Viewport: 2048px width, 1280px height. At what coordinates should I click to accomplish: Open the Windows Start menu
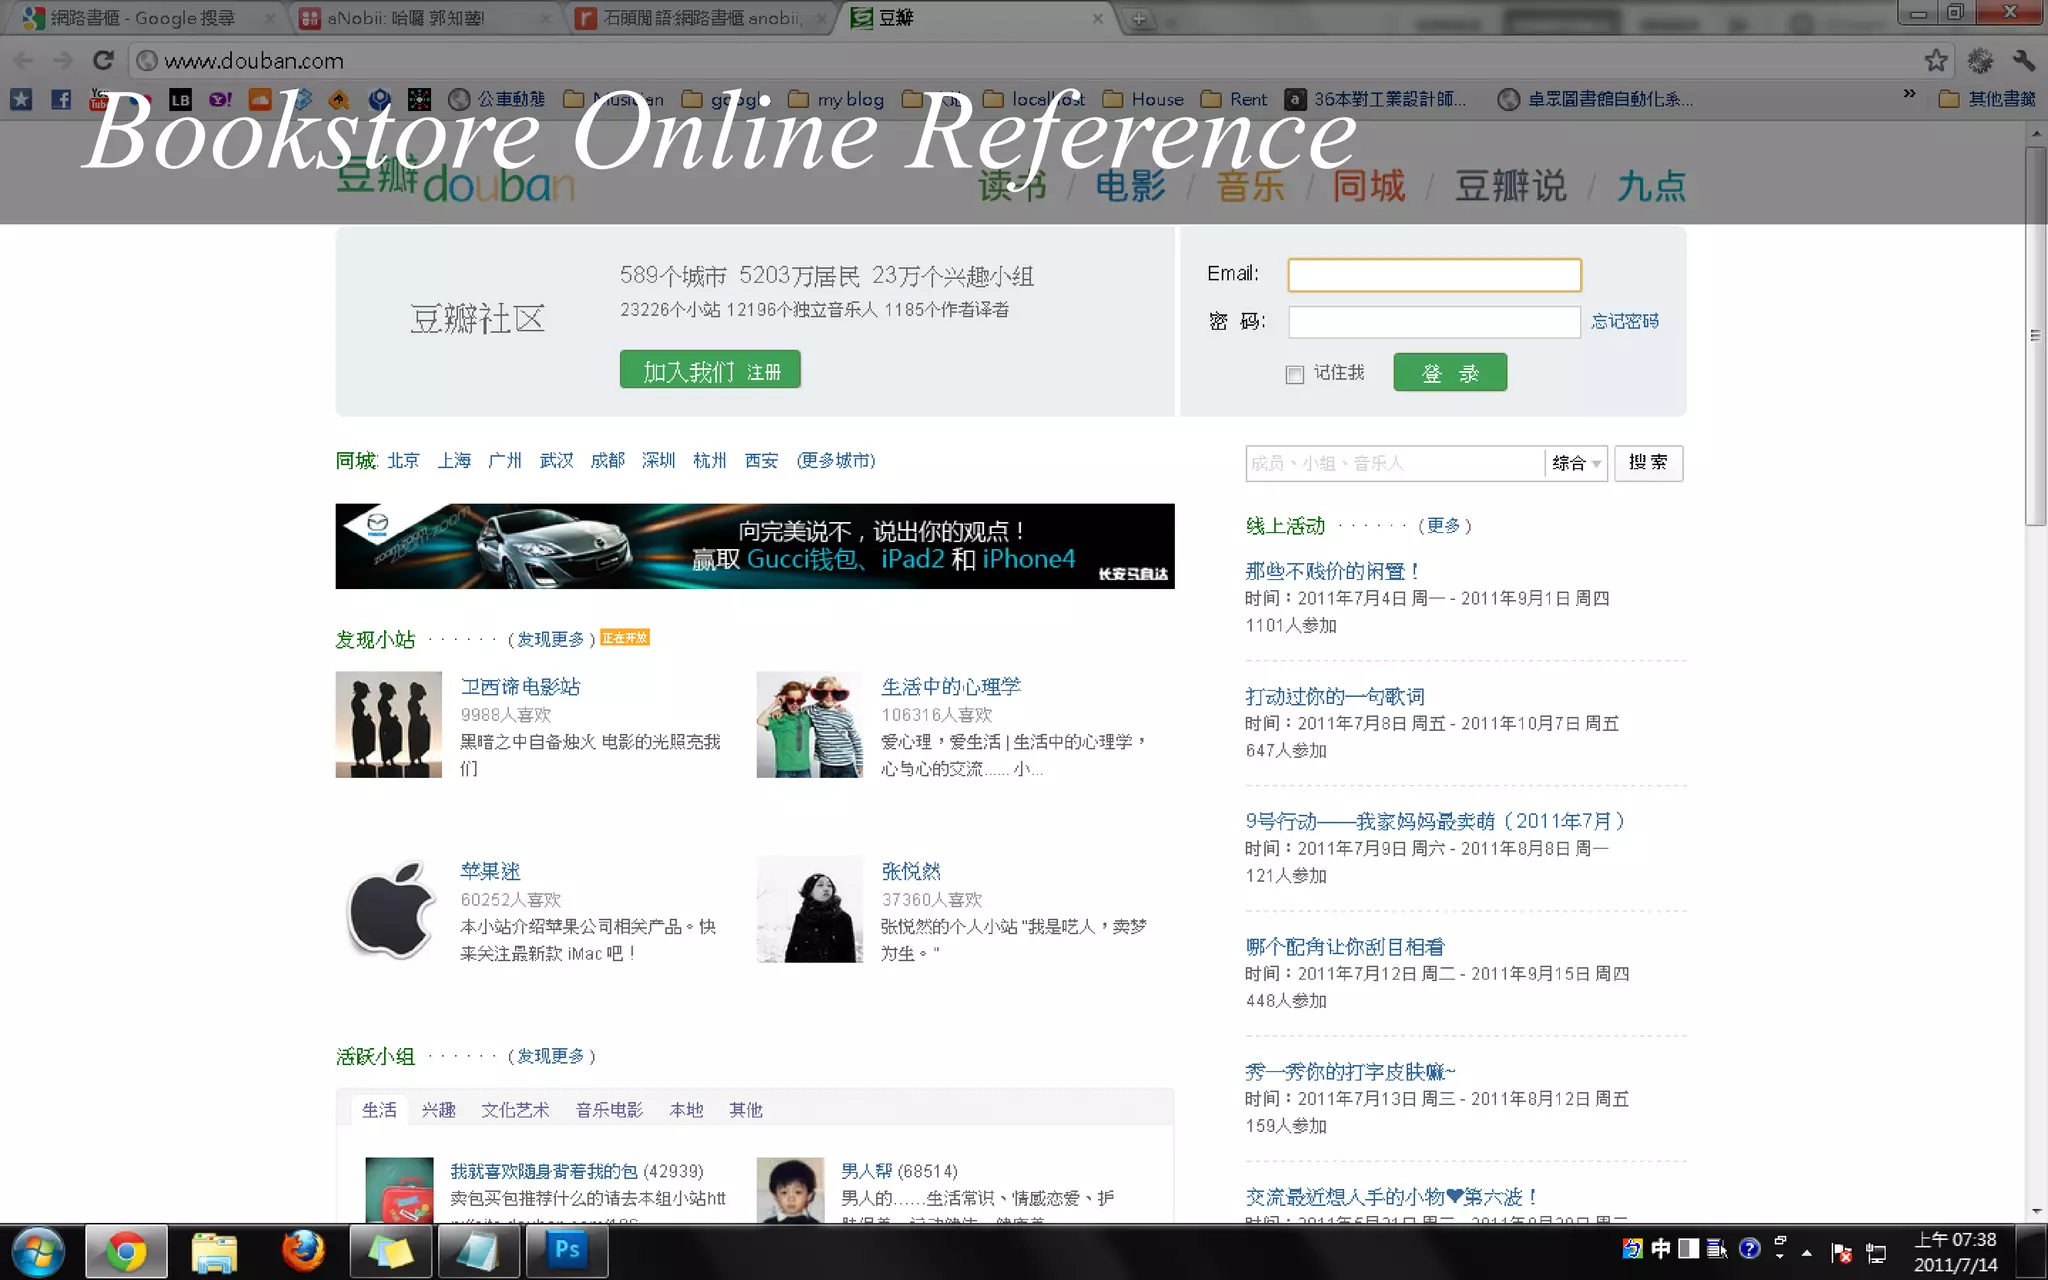click(x=39, y=1251)
